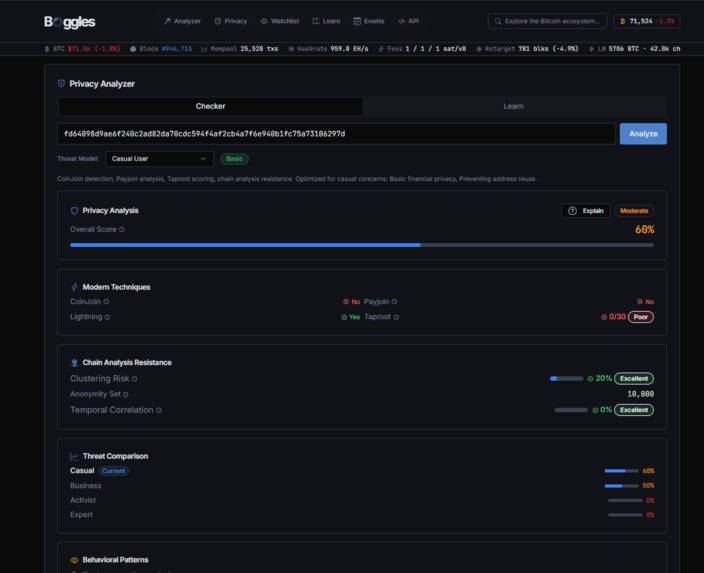The image size is (704, 573).
Task: Click the Payjoin No status indicator
Action: [x=646, y=302]
